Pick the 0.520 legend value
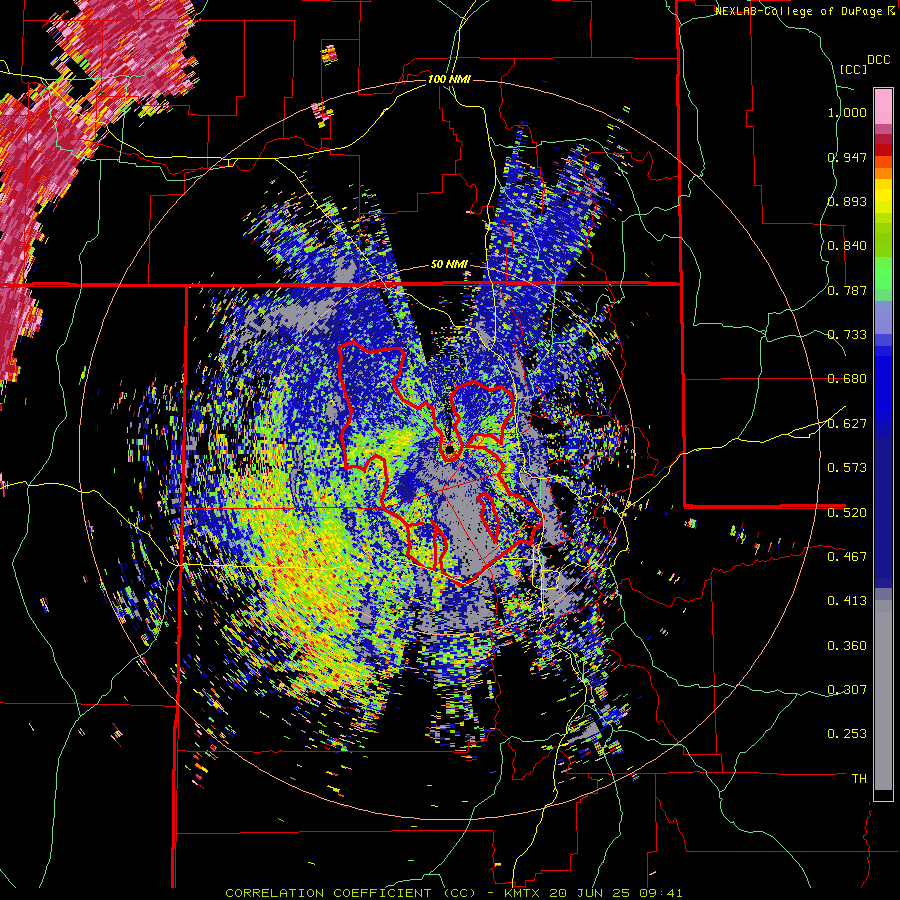Screen dimensions: 900x900 [847, 513]
